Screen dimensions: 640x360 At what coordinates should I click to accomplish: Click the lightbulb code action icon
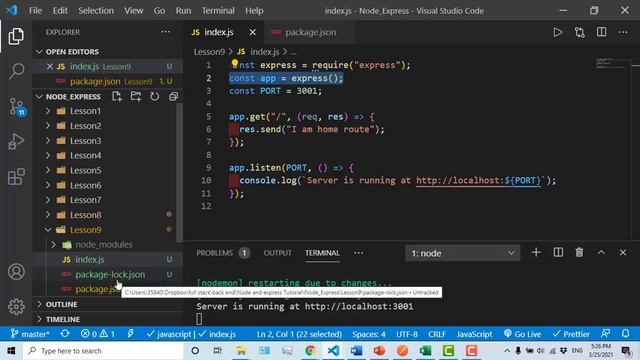[x=235, y=63]
